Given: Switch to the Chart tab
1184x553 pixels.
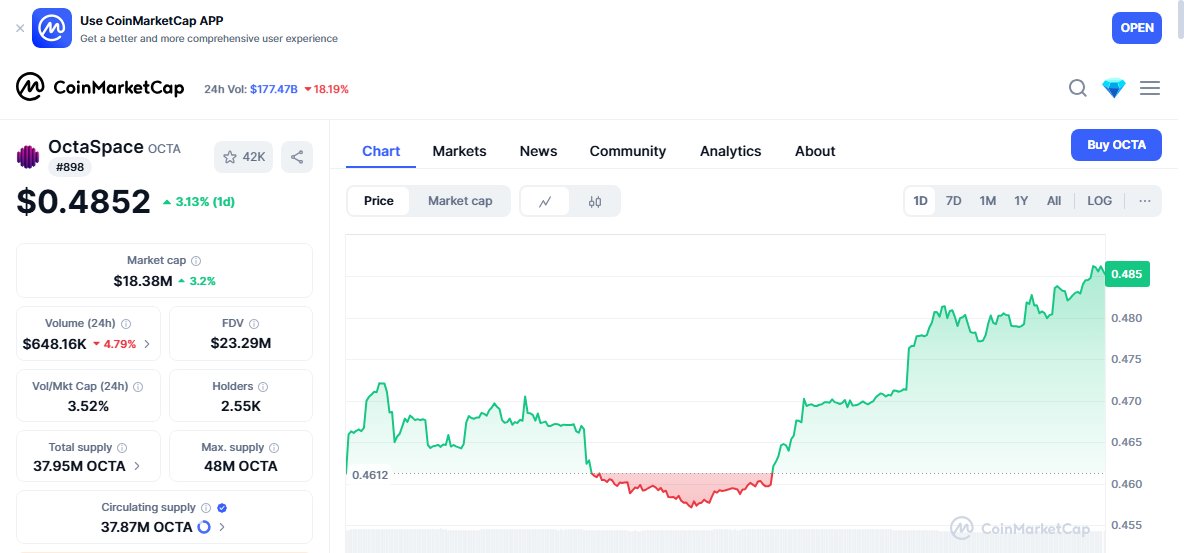Looking at the screenshot, I should point(381,151).
